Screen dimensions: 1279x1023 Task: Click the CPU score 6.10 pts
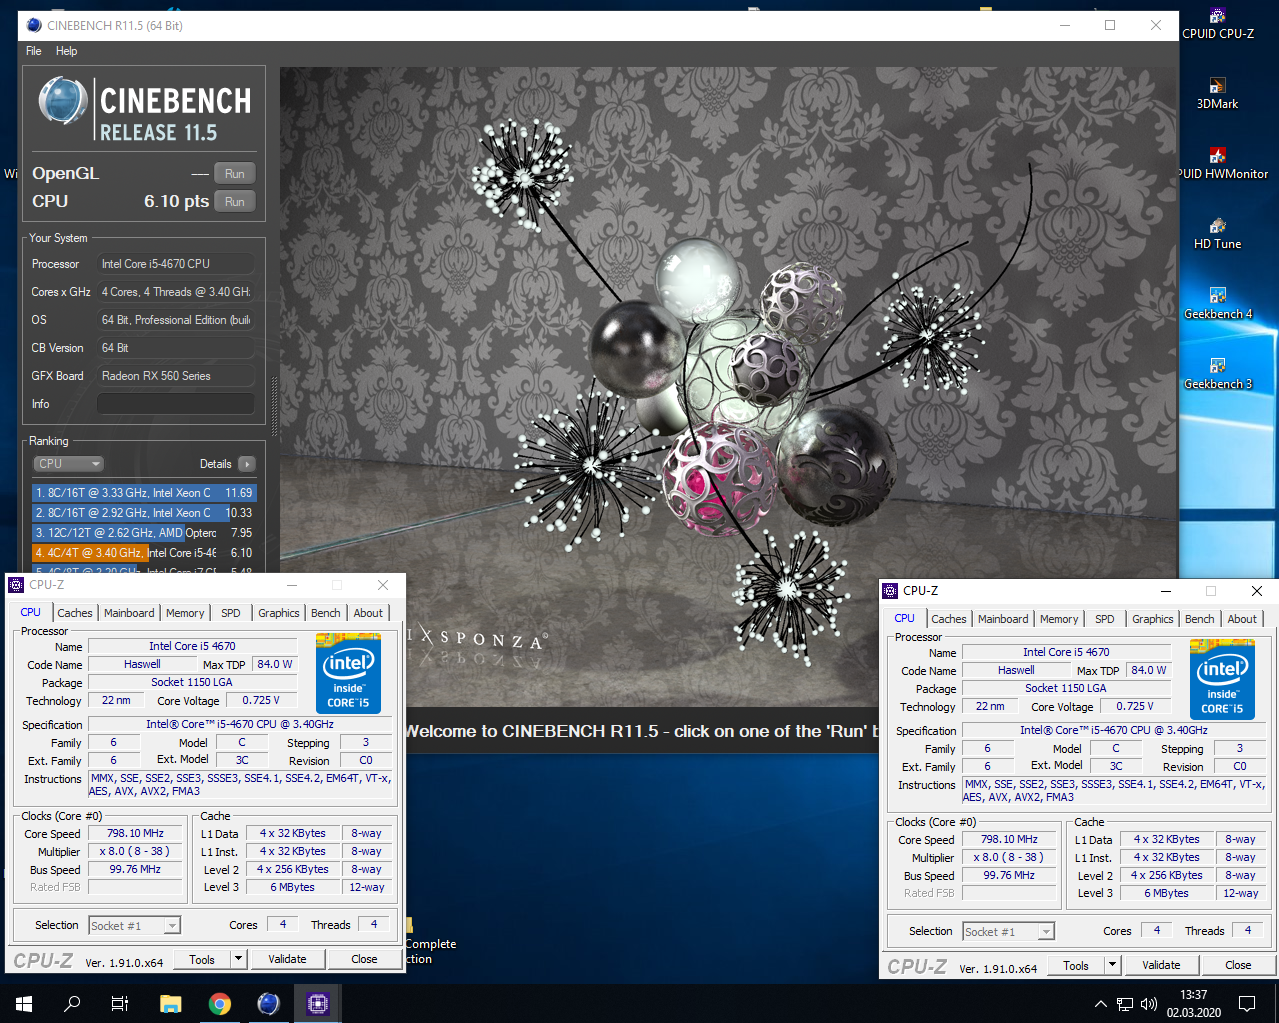[x=177, y=201]
